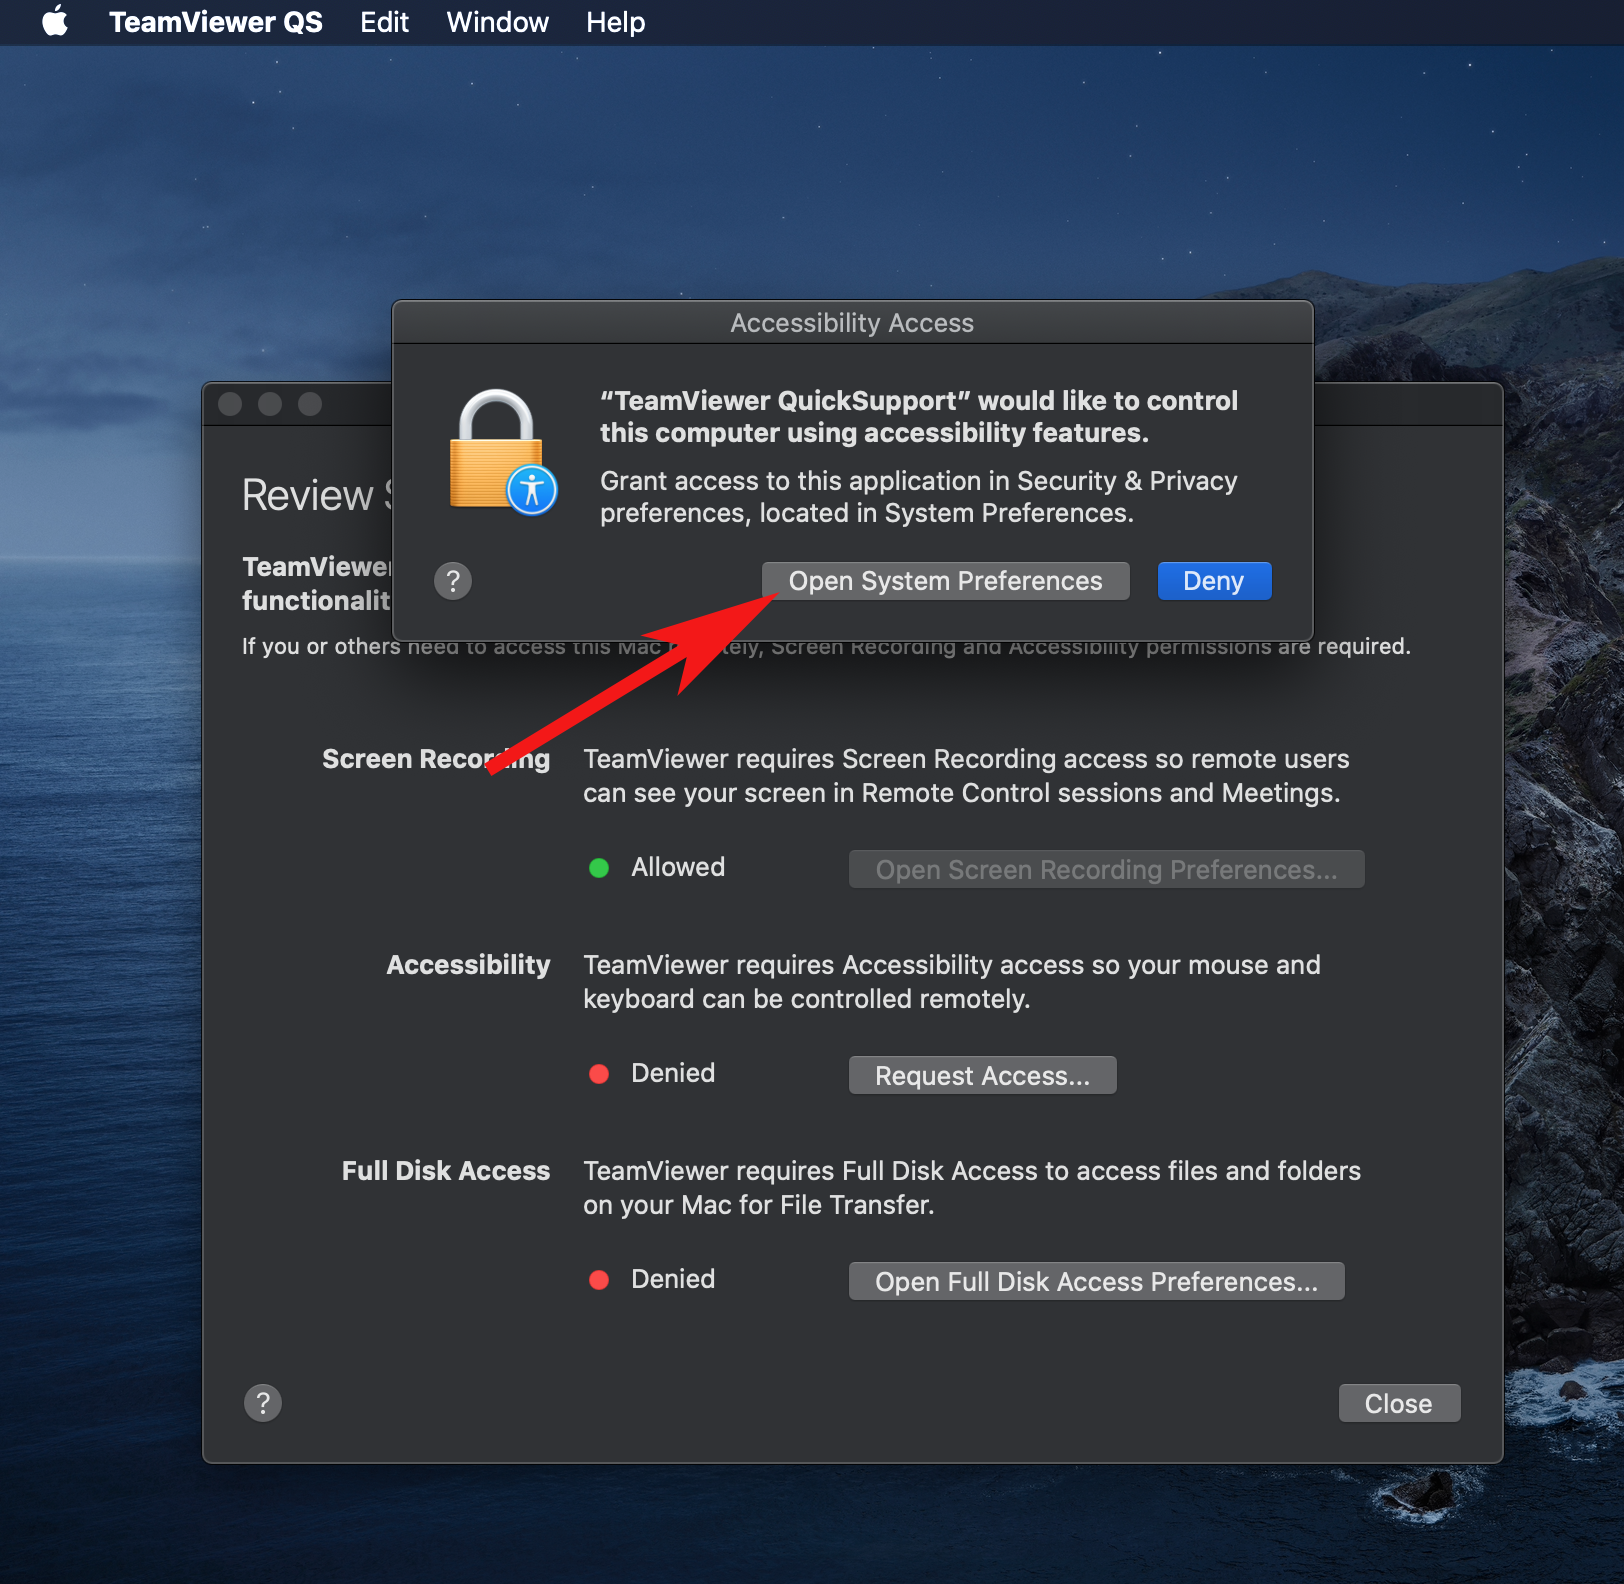Select the Screen Recording section label
The image size is (1624, 1584).
(x=436, y=759)
